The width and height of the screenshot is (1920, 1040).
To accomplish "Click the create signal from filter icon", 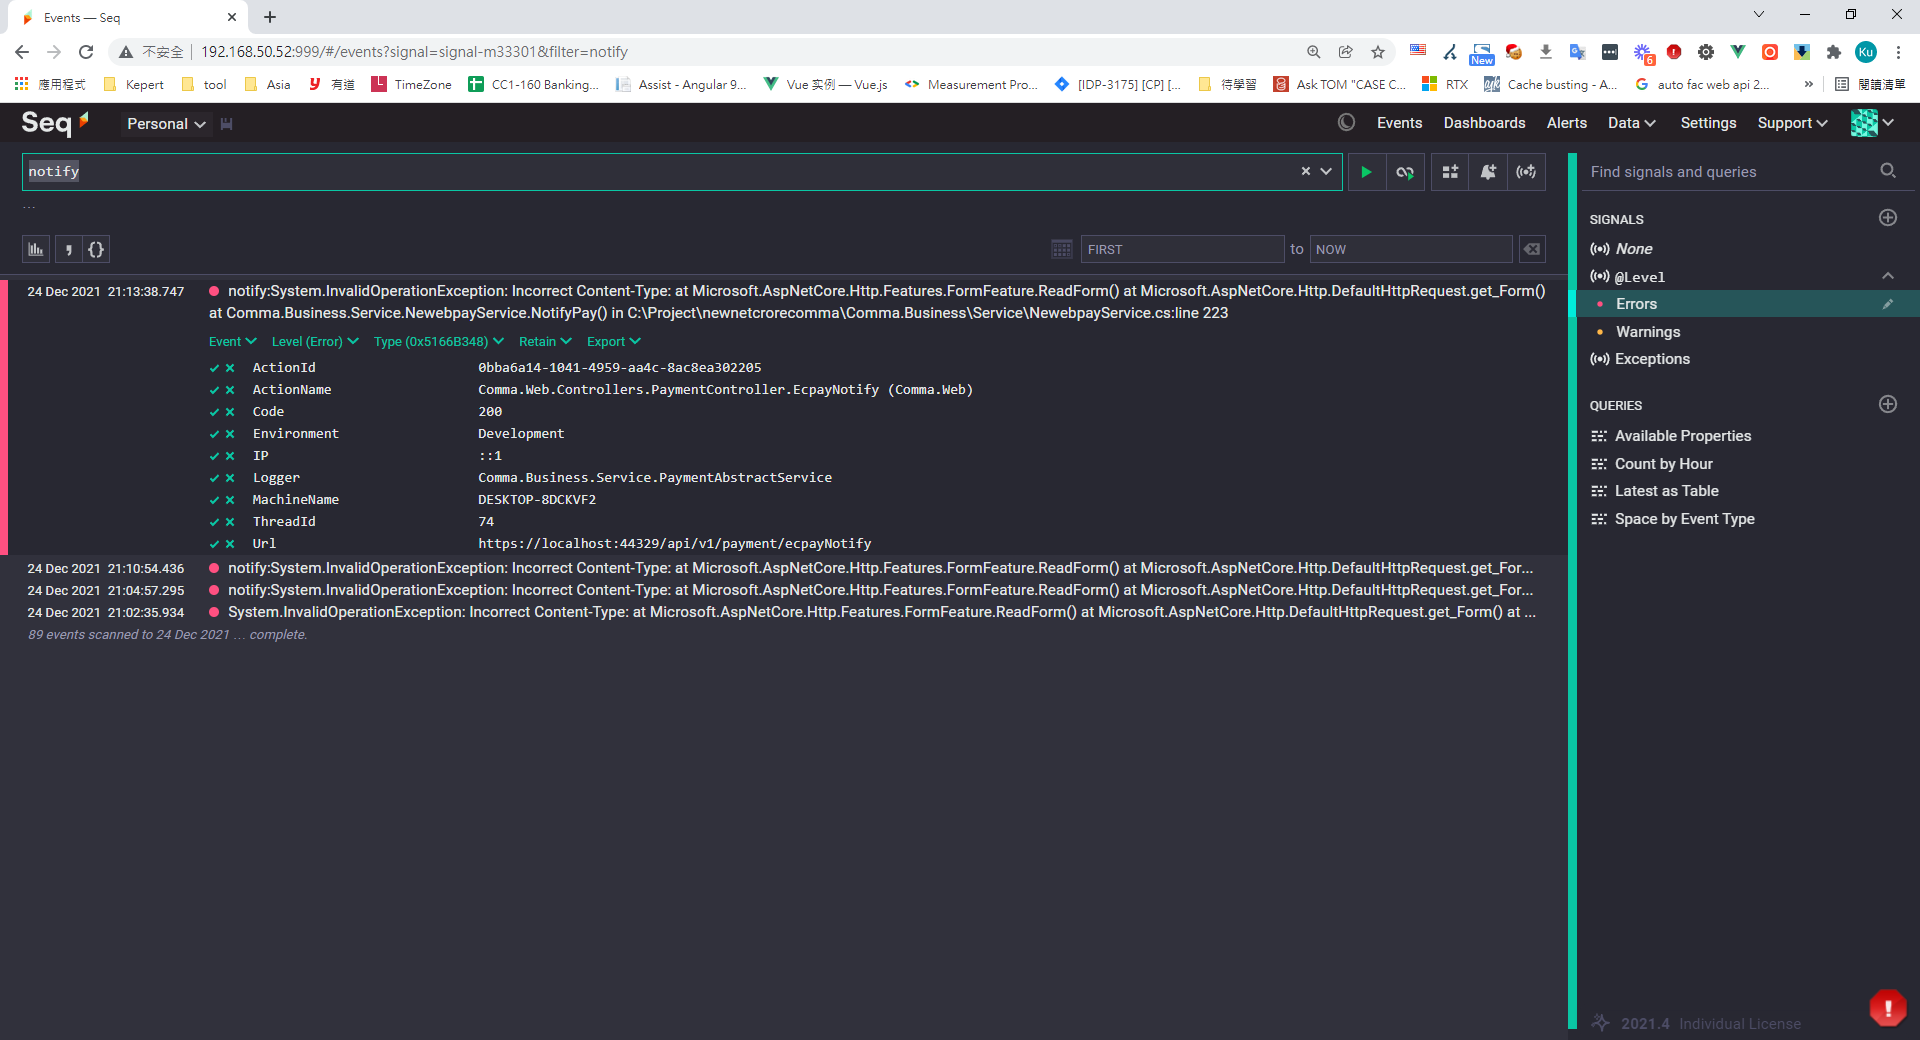I will click(x=1526, y=172).
